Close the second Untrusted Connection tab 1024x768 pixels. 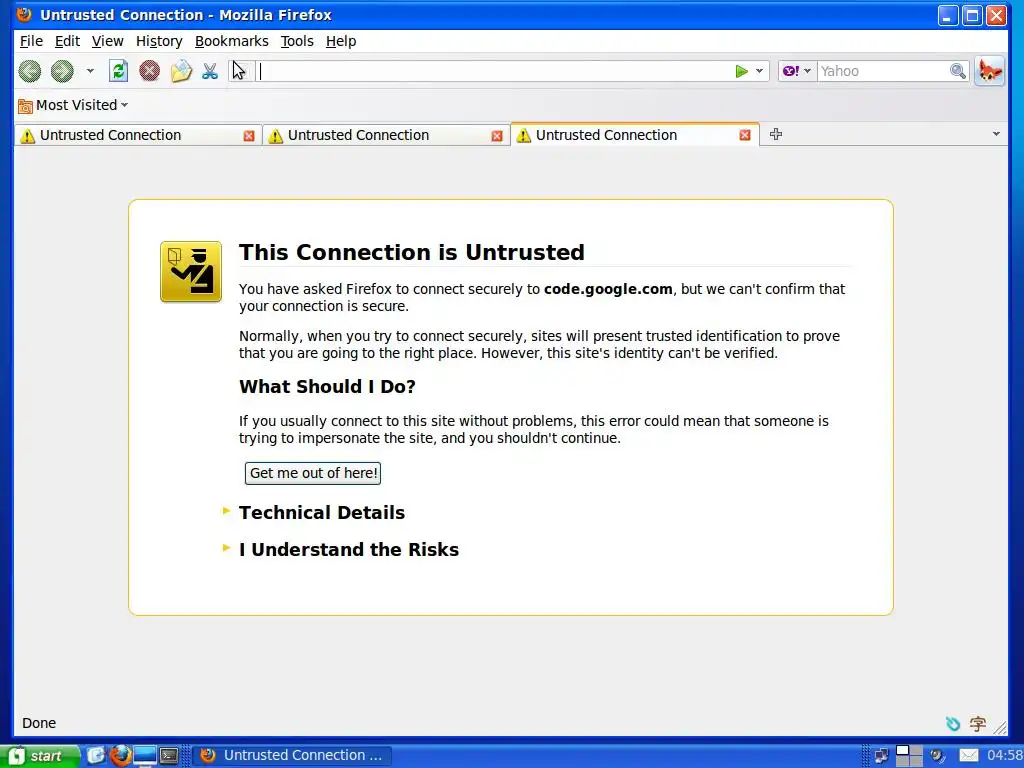[x=497, y=136]
